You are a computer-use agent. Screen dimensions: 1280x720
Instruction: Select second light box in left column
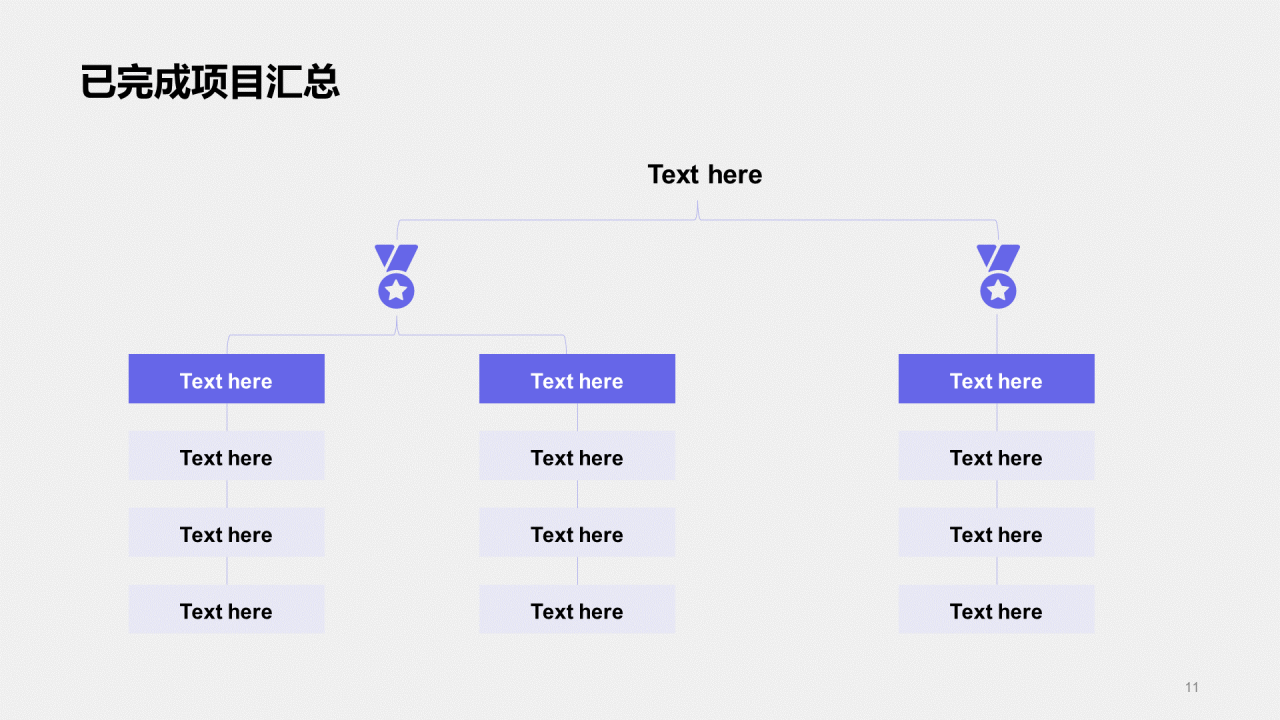click(227, 532)
